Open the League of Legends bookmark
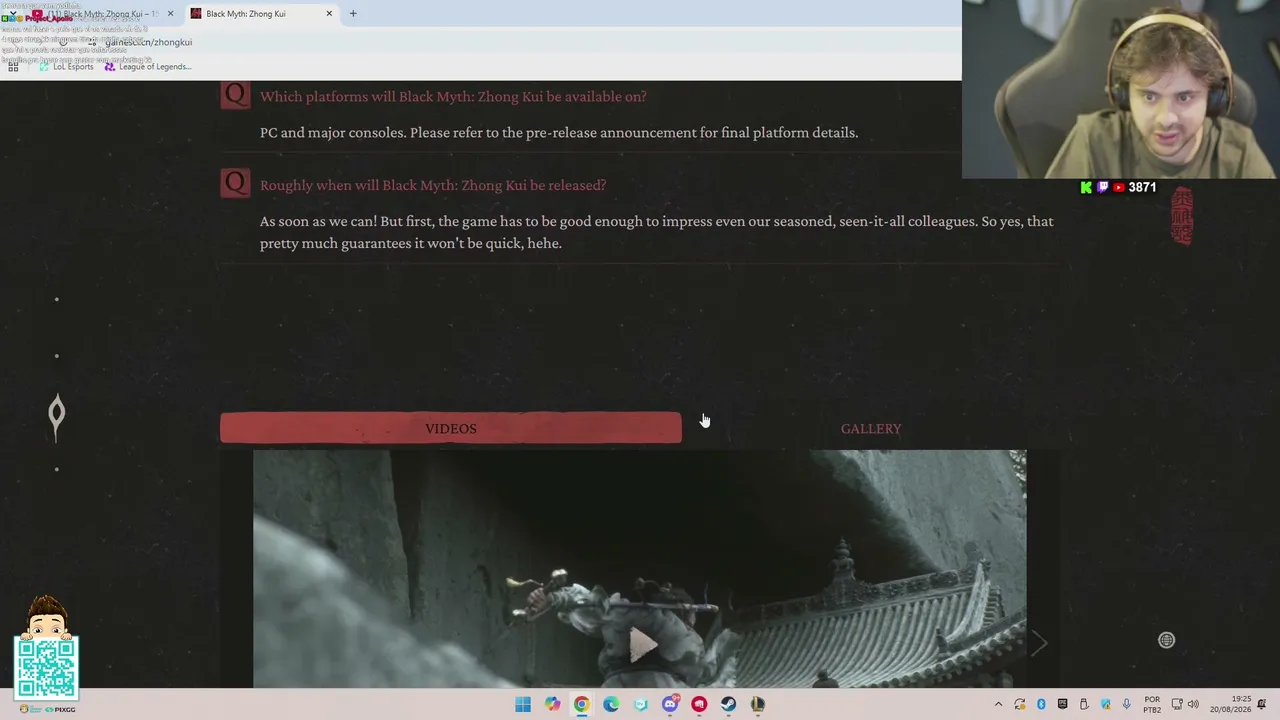1280x720 pixels. pyautogui.click(x=148, y=67)
